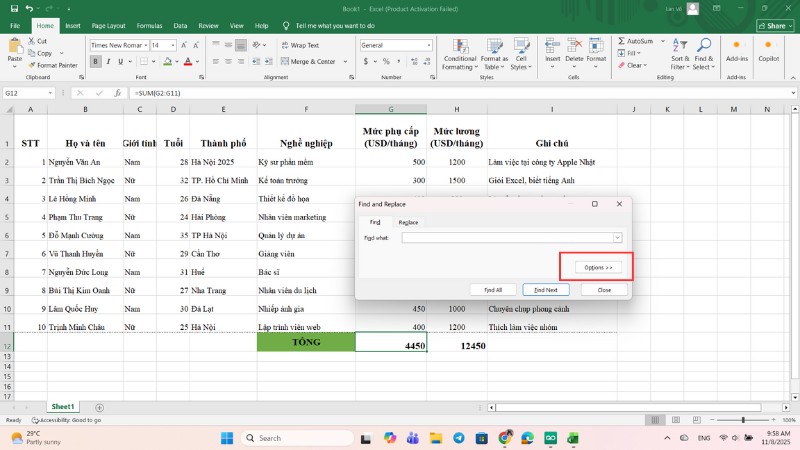
Task: Click the Sort & Filter icon
Action: click(680, 46)
